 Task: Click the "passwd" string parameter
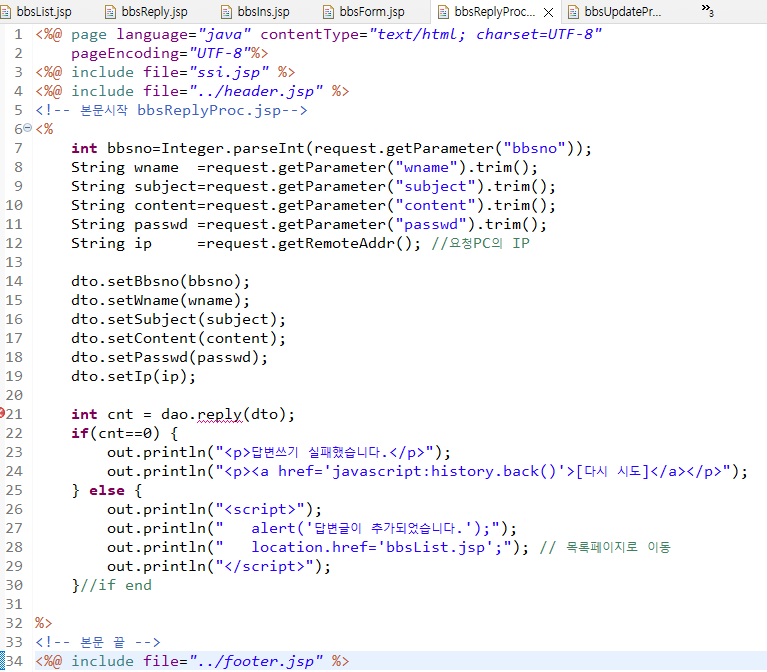pos(431,225)
